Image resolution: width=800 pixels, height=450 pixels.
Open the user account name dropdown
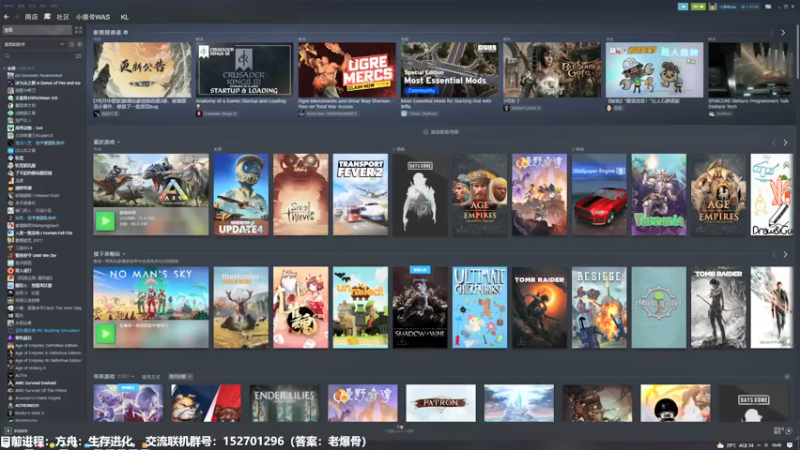pos(738,7)
